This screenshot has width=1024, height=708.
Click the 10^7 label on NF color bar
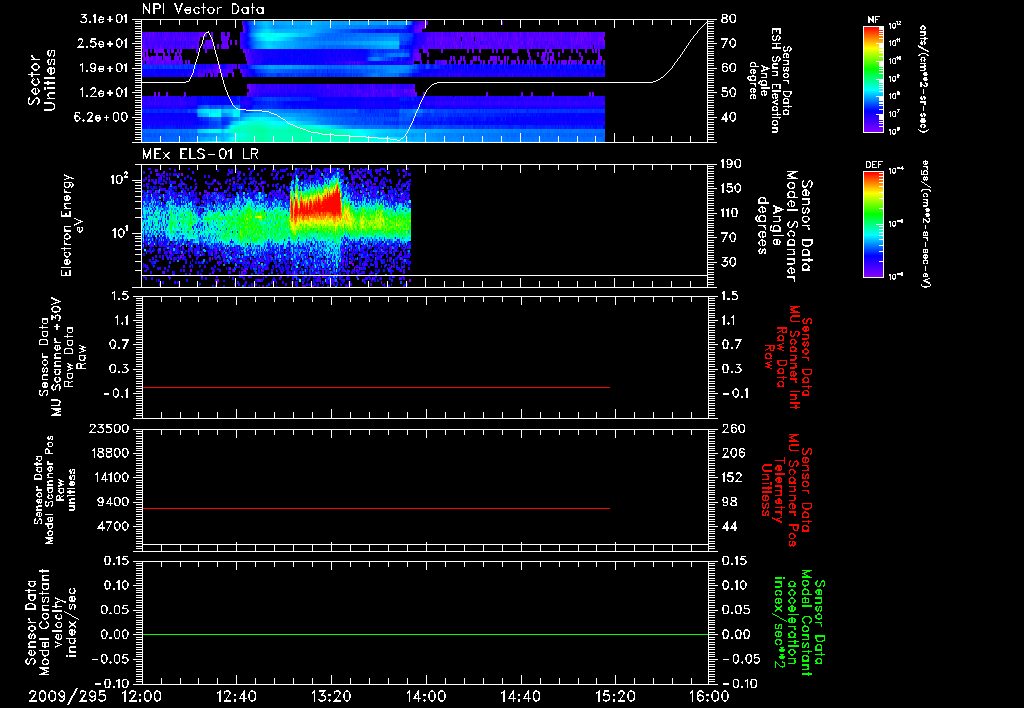(x=895, y=114)
